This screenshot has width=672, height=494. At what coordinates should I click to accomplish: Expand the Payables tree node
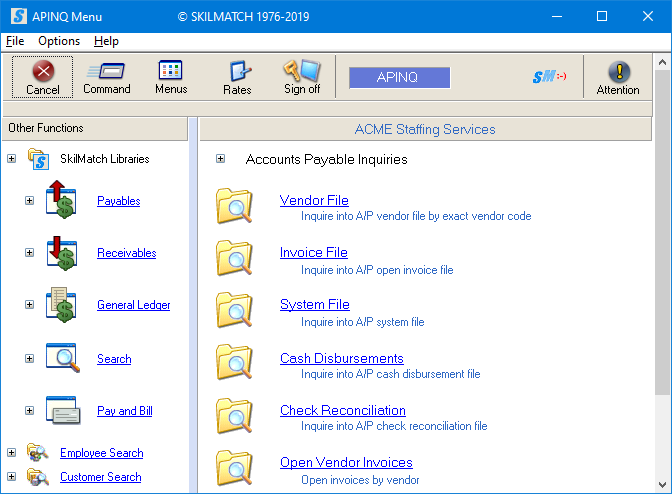coord(29,201)
